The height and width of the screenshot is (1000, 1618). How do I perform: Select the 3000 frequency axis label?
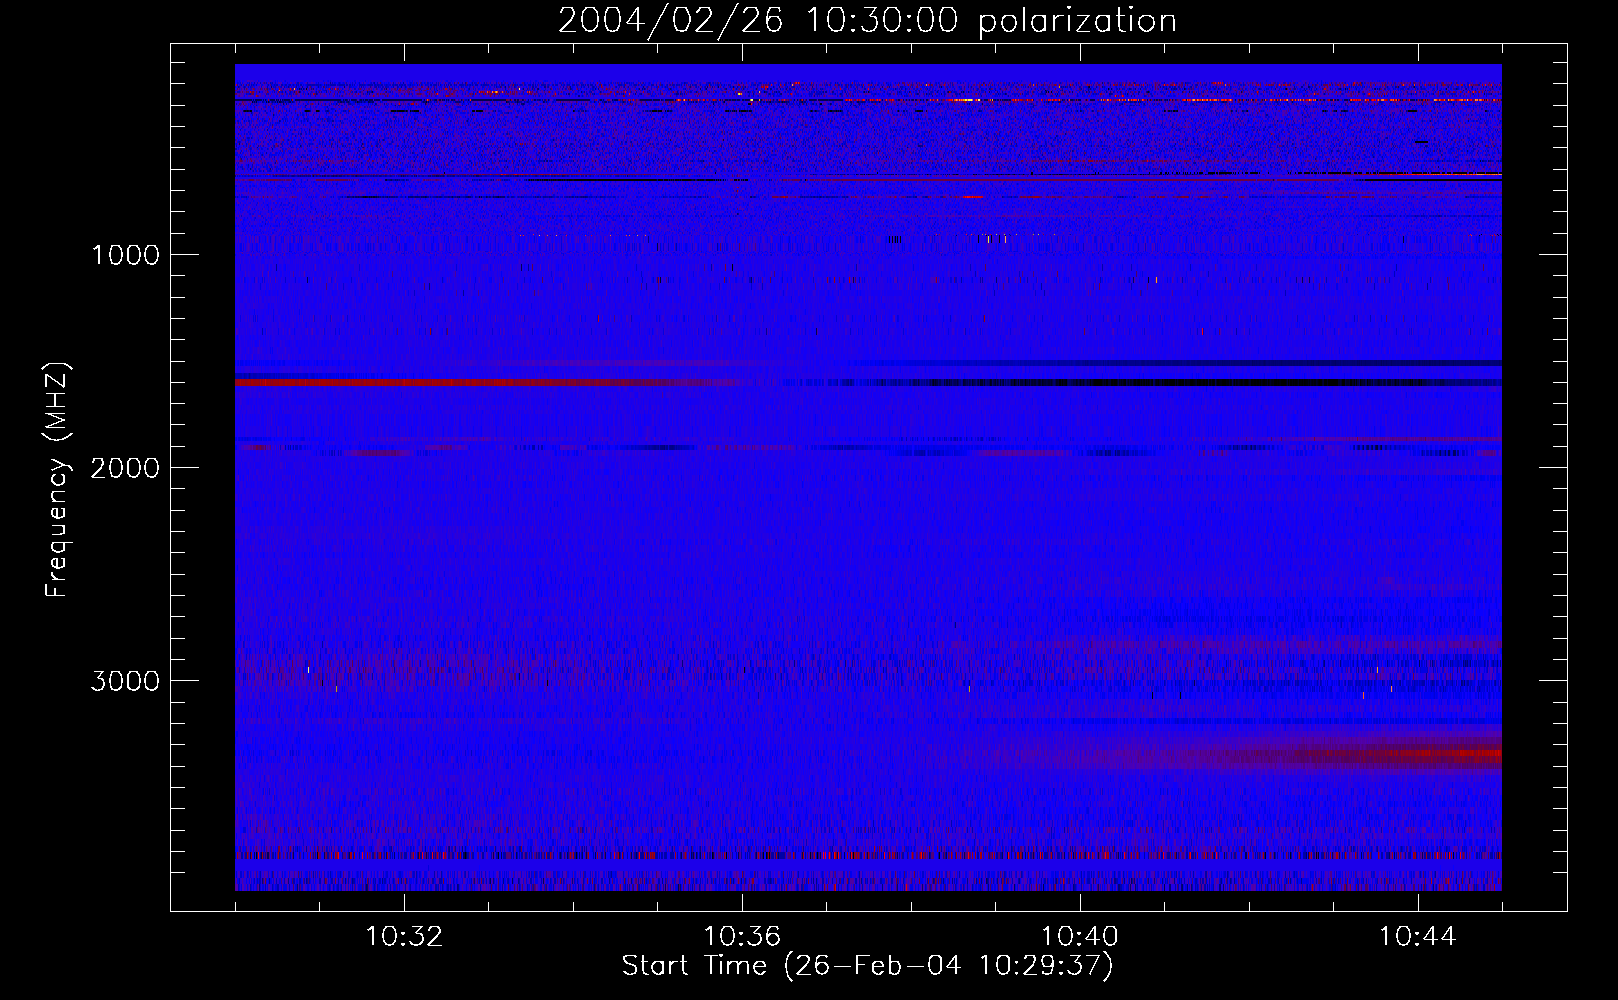pos(125,681)
